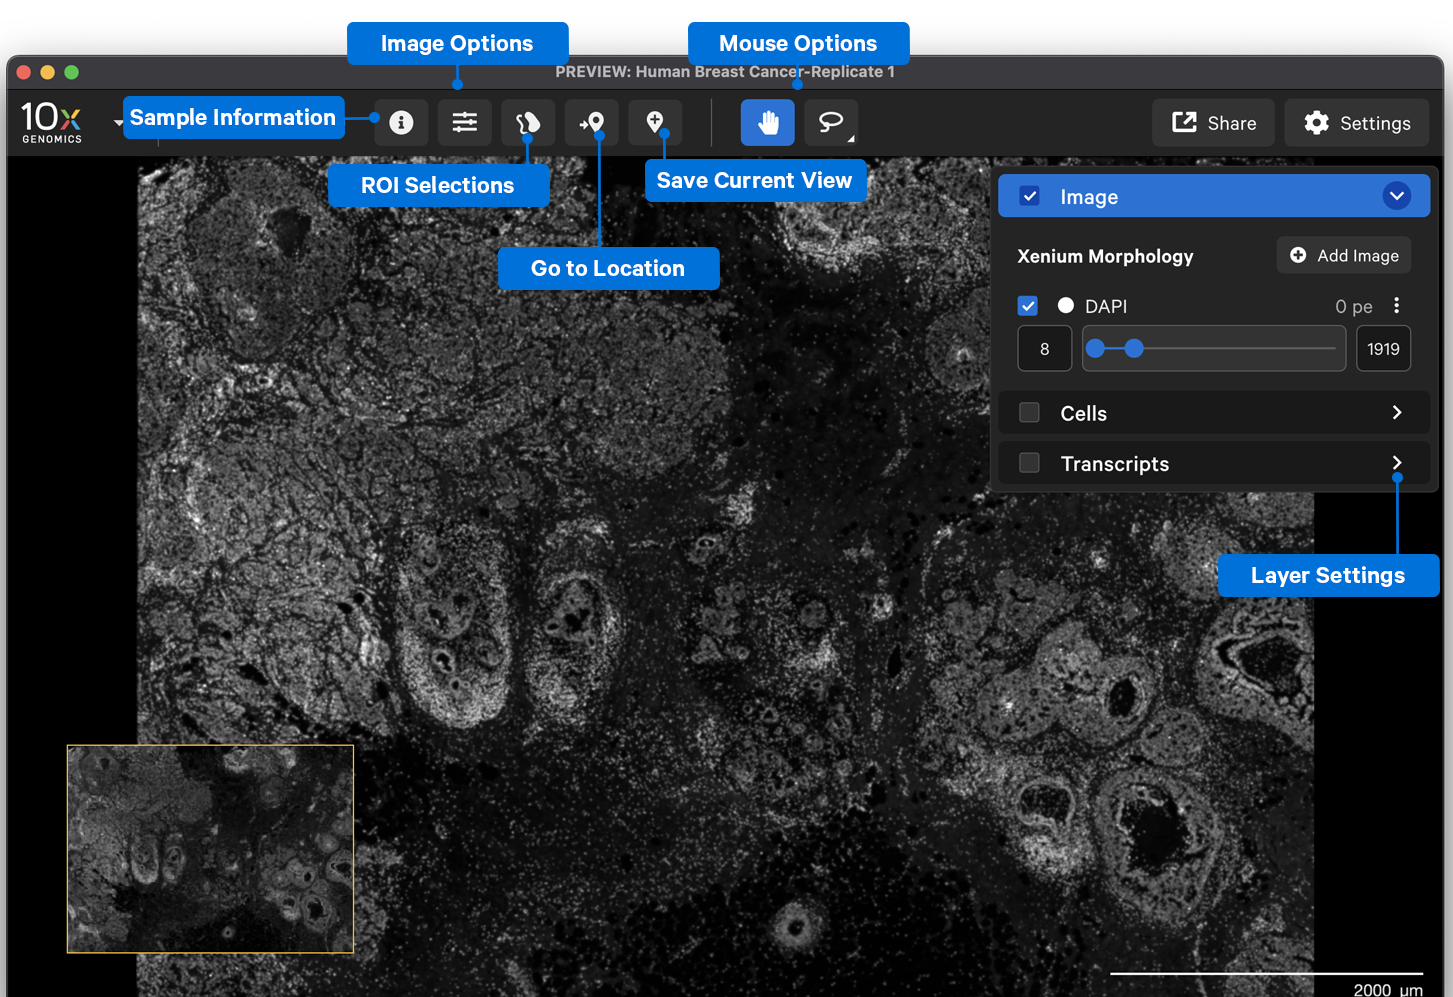Open DAPI channel three-dot menu
The height and width of the screenshot is (997, 1453).
click(x=1396, y=306)
